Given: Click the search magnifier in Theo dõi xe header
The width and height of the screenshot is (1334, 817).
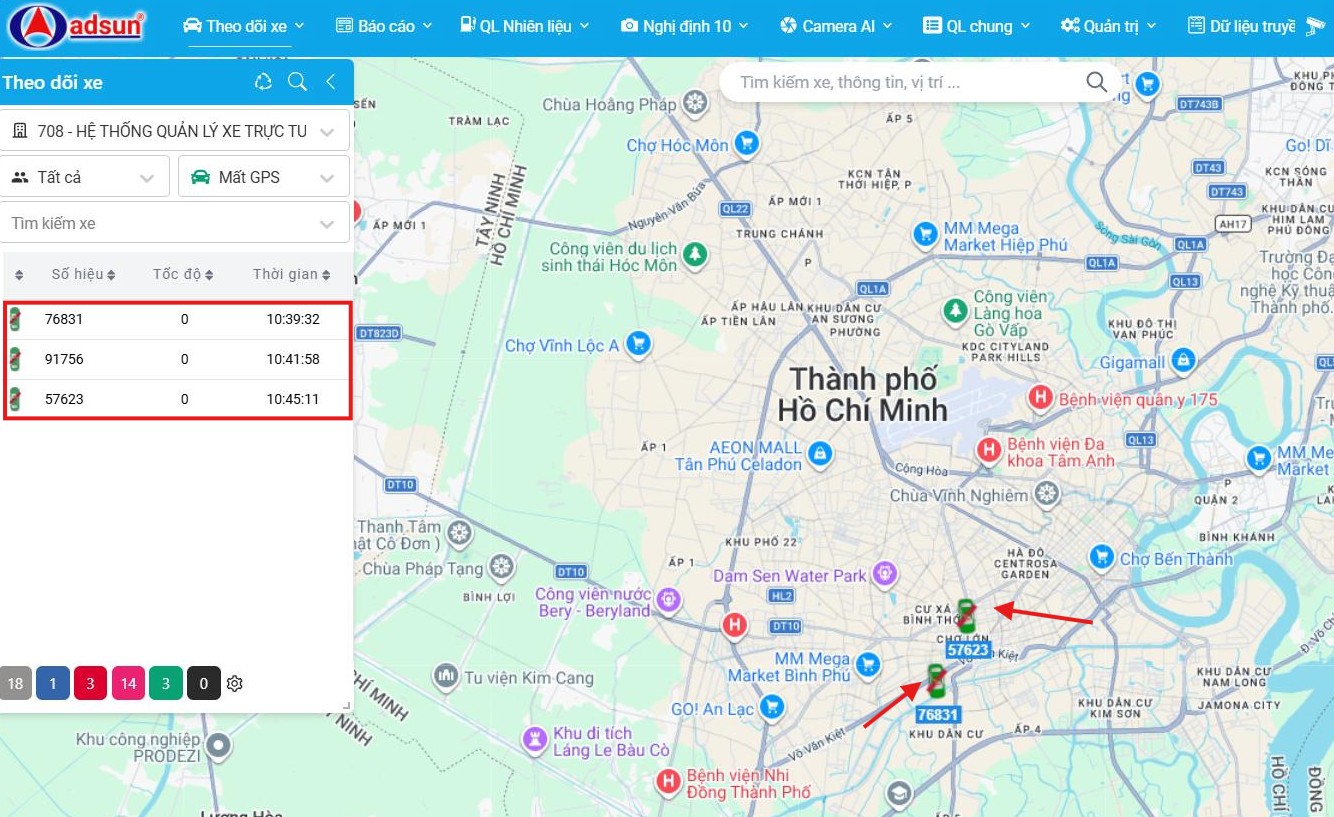Looking at the screenshot, I should pos(297,82).
